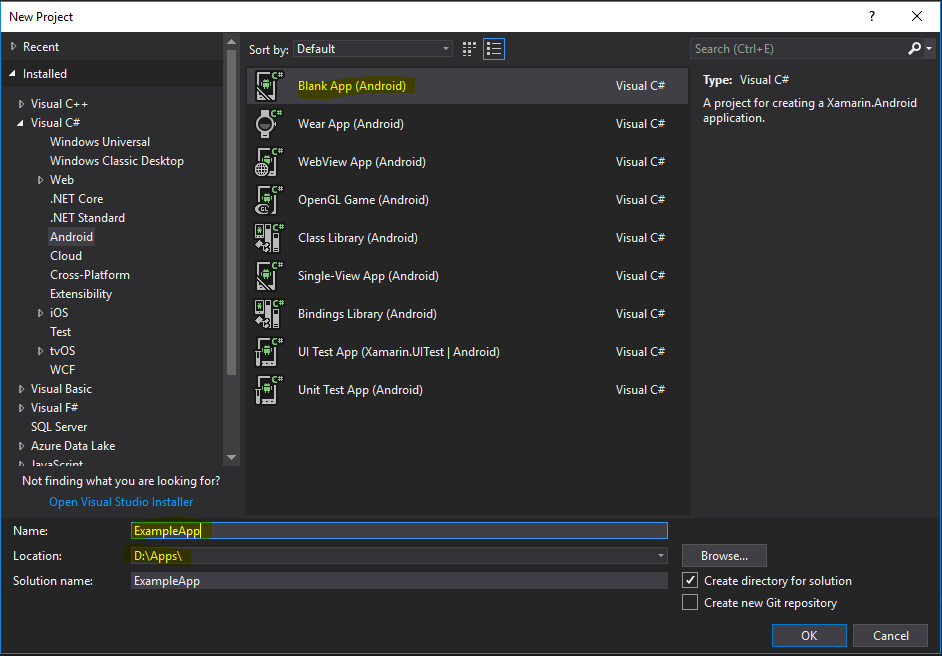Switch to the medium icons list view

[x=494, y=49]
